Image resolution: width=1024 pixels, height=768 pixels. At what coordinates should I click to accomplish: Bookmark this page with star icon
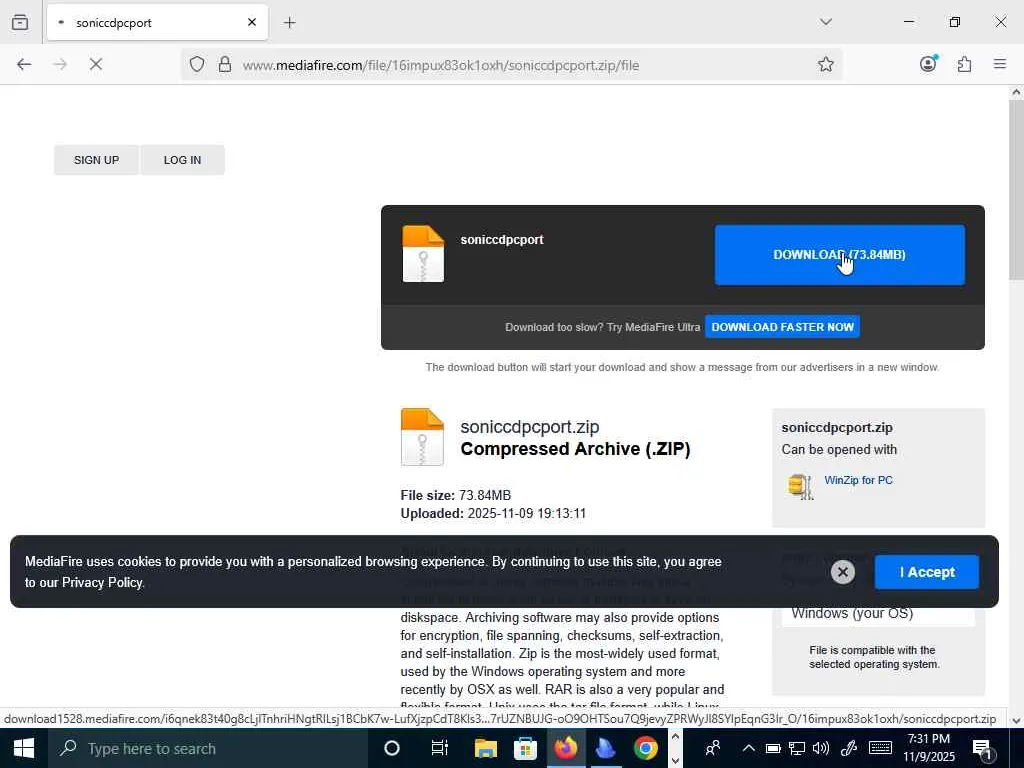click(x=825, y=64)
